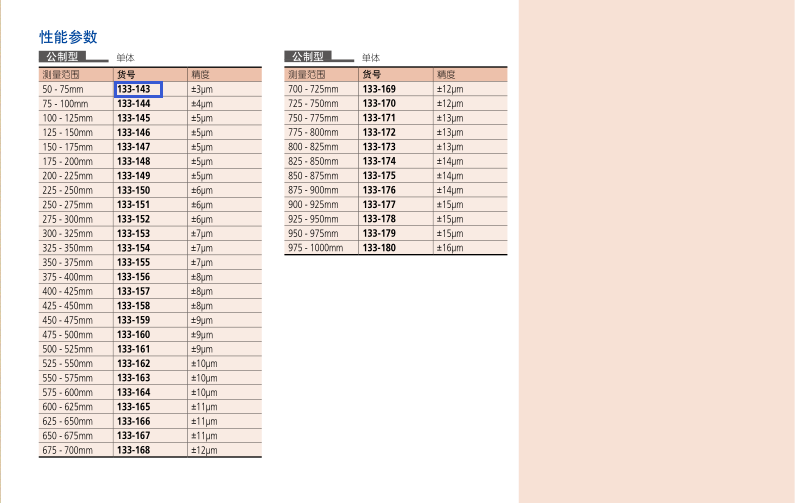Click part number 133-152

tap(133, 220)
